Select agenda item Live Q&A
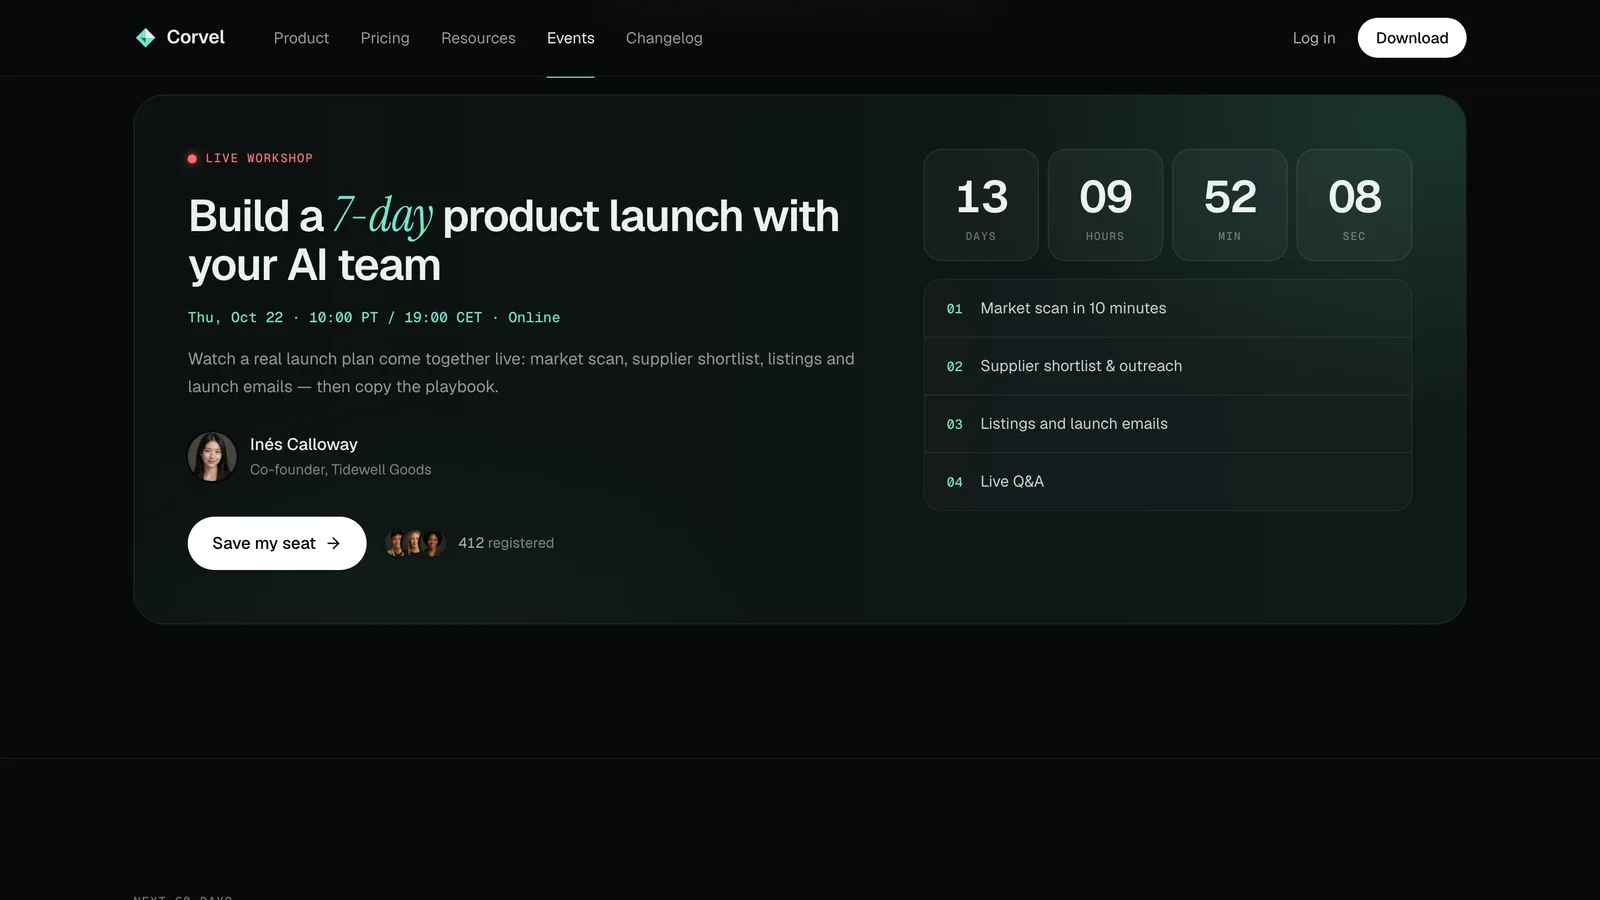 point(1168,482)
